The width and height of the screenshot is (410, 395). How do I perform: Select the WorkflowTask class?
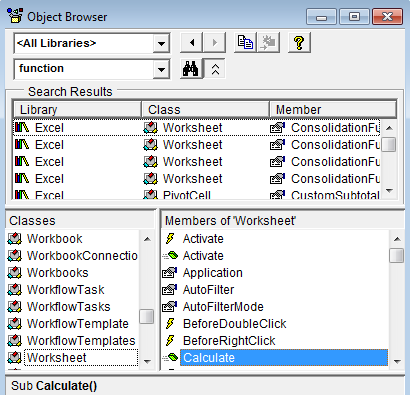65,290
